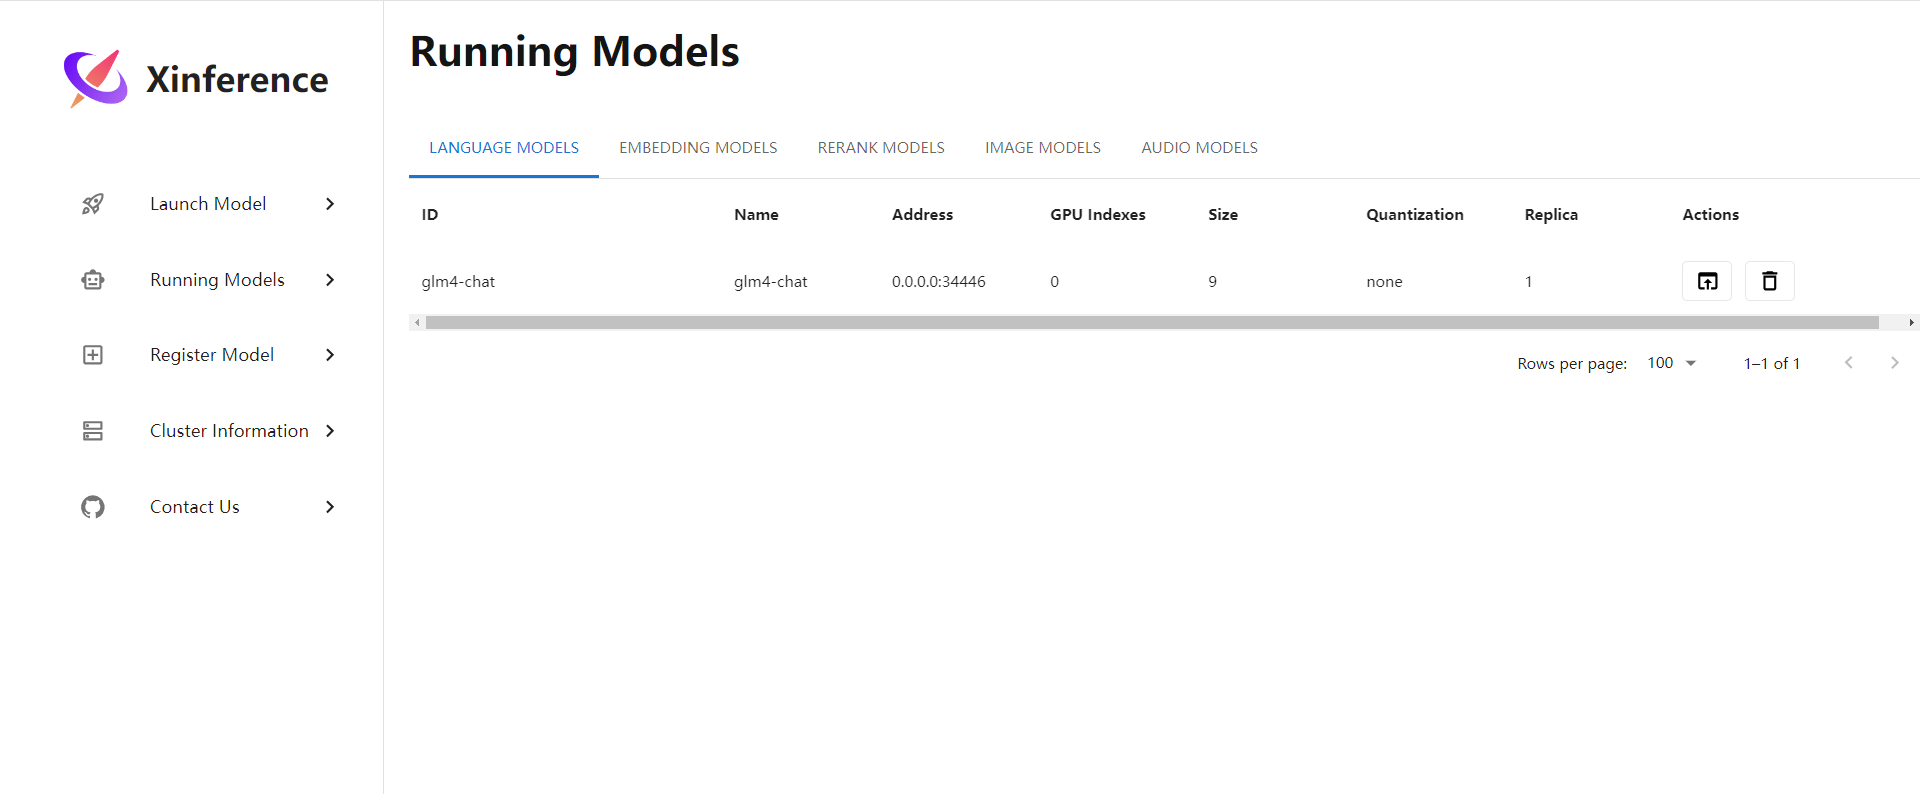Viewport: 1920px width, 794px height.
Task: Open the Contact Us menu item
Action: pos(208,507)
